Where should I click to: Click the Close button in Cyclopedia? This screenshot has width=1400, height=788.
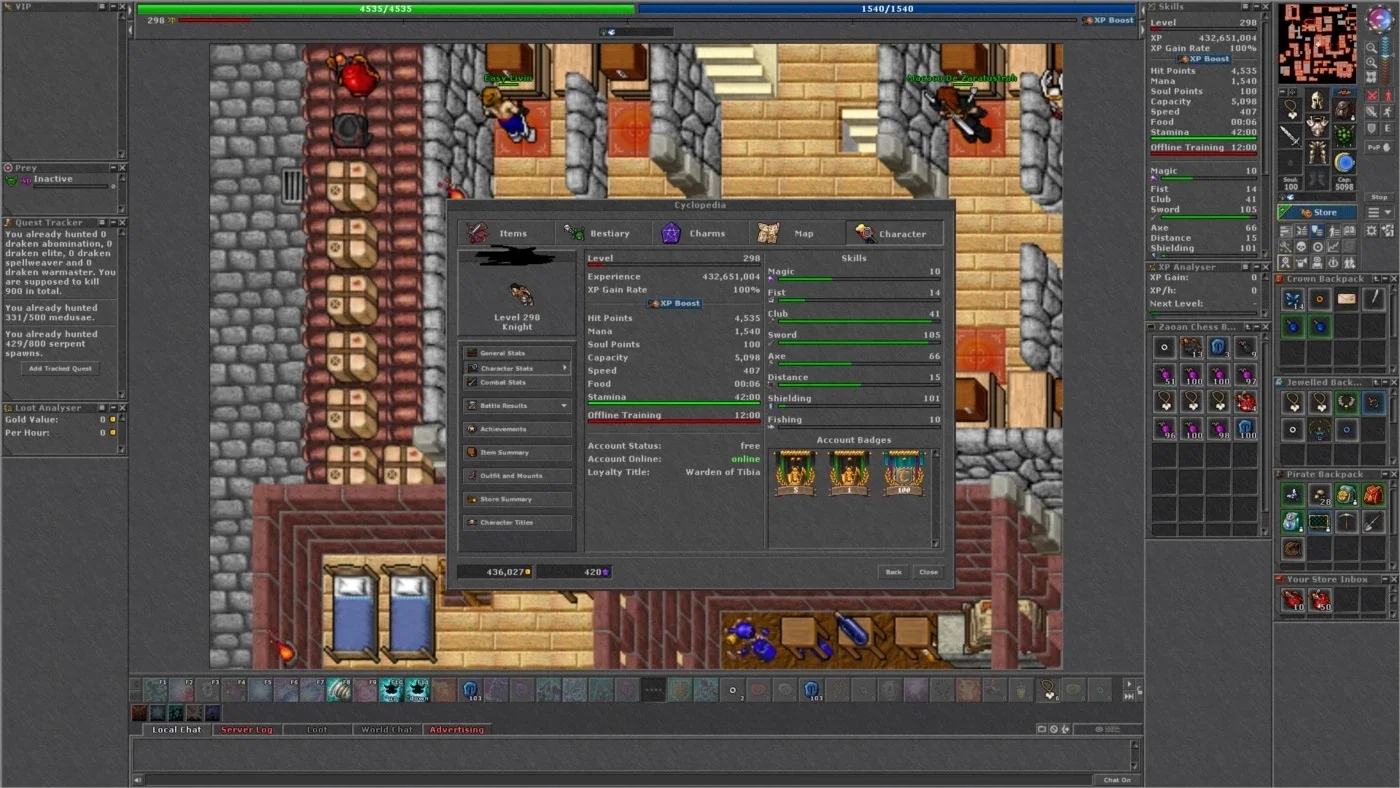click(x=928, y=572)
